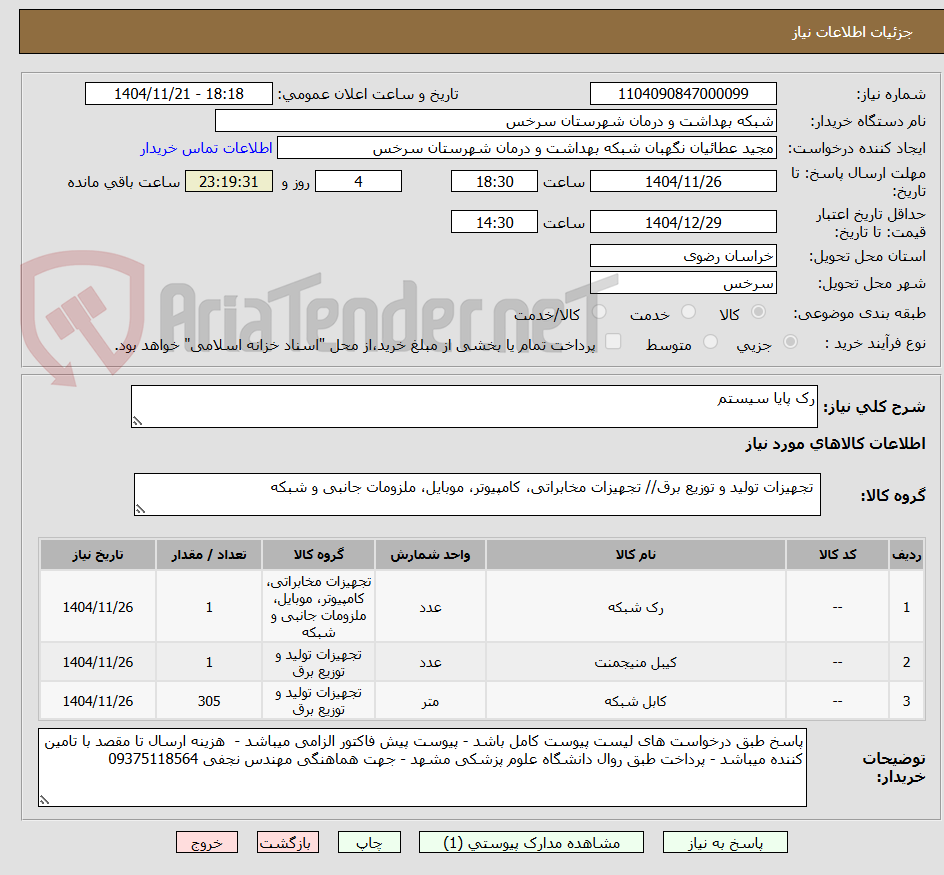Open اطلاعات تماس خریدار contact link
This screenshot has height=875, width=944.
[x=206, y=148]
